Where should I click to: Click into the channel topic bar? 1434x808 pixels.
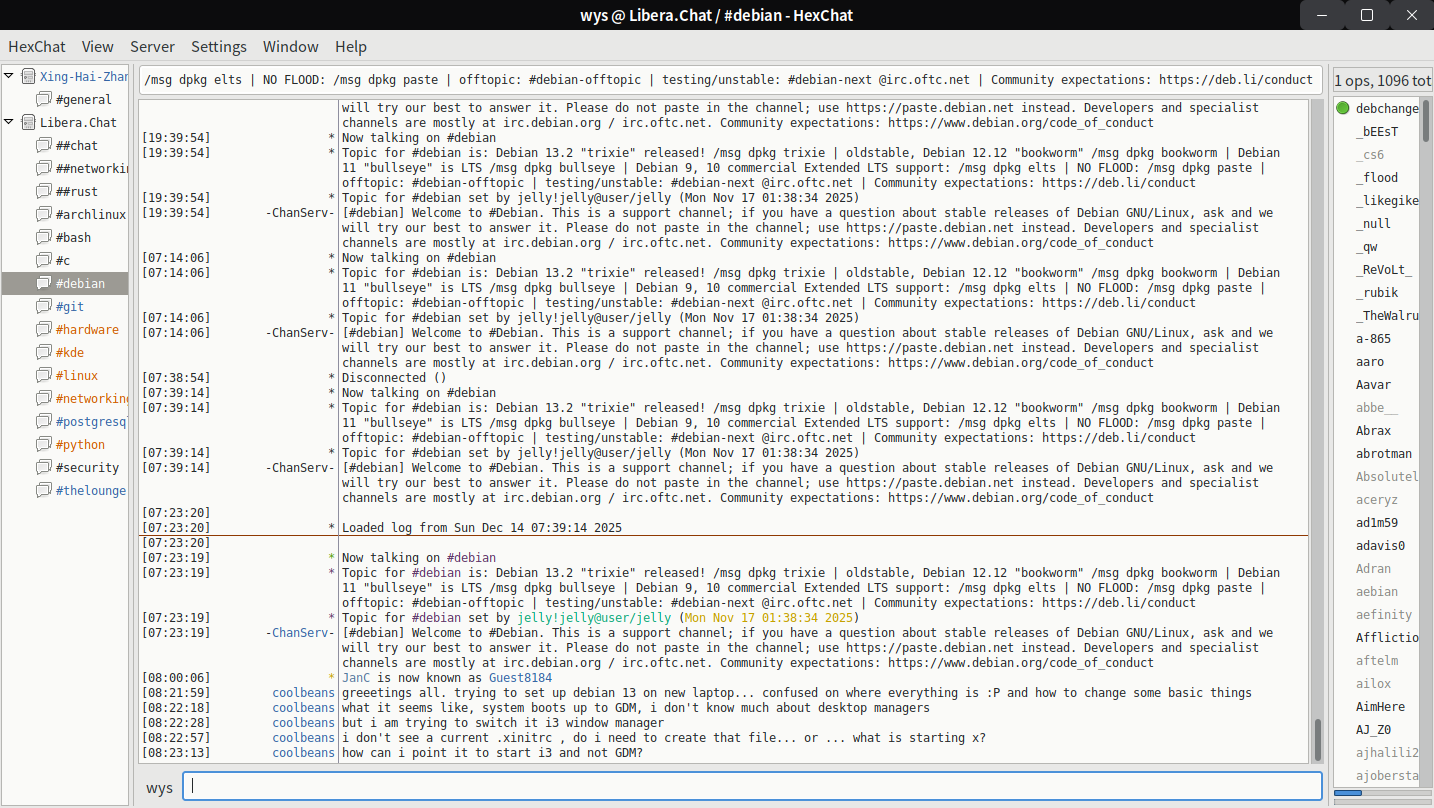click(732, 80)
